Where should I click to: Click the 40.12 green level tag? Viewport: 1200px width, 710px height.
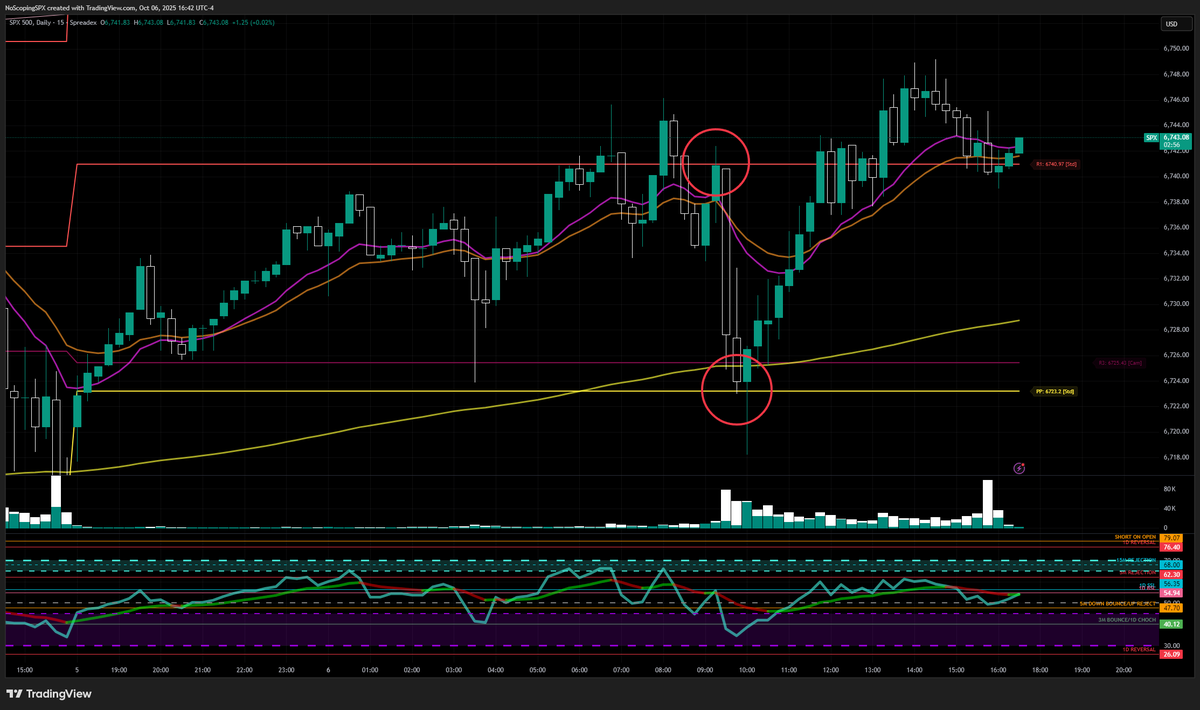coord(1171,624)
